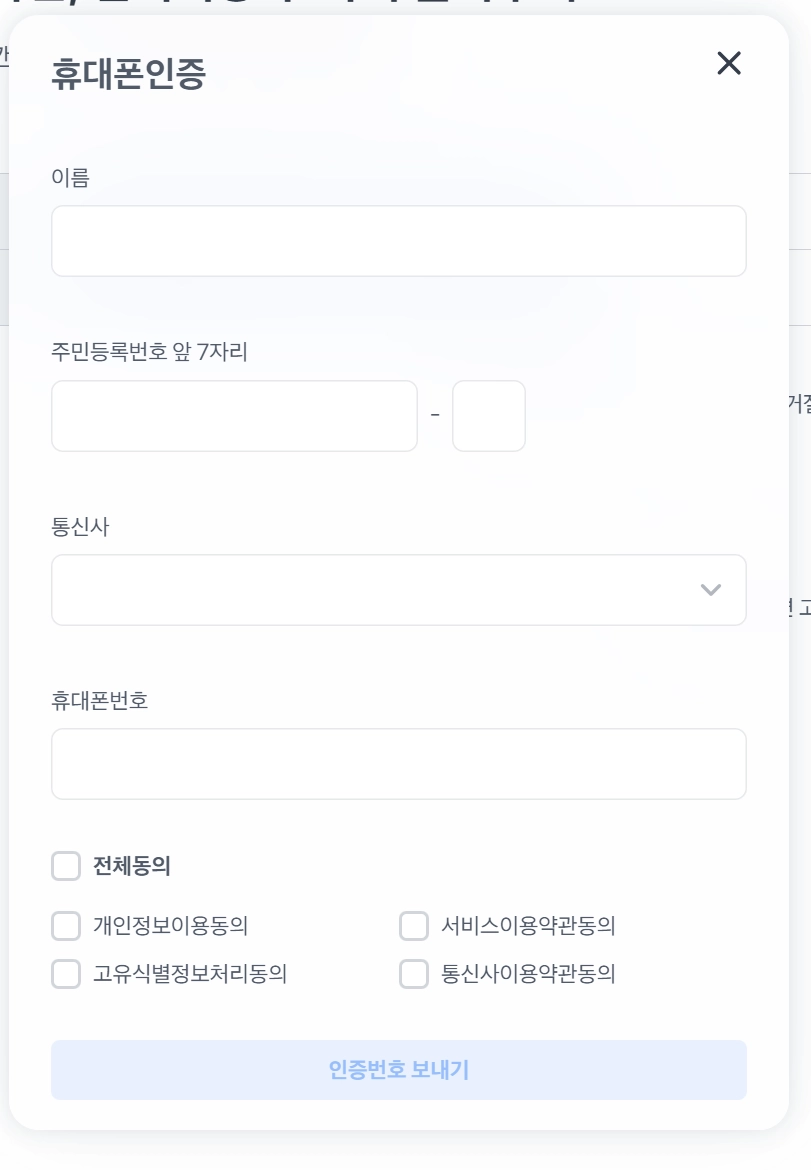Screen dimensions: 811x1170
Task: Click the 이름 input field
Action: click(398, 241)
